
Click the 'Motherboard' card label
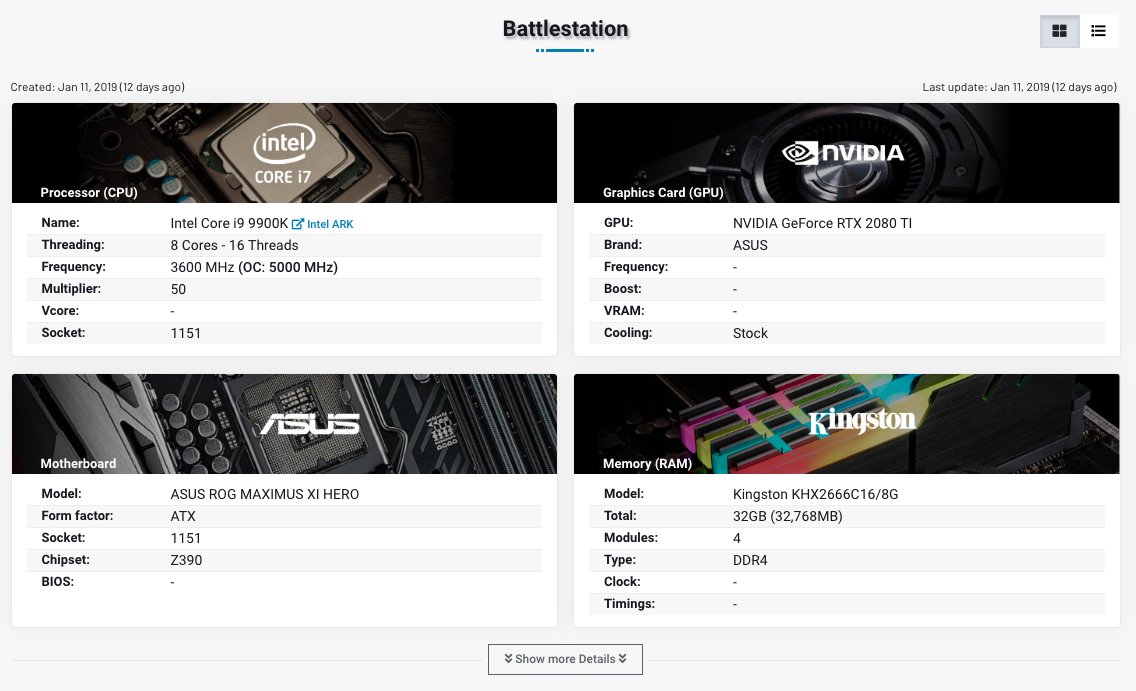tap(78, 464)
